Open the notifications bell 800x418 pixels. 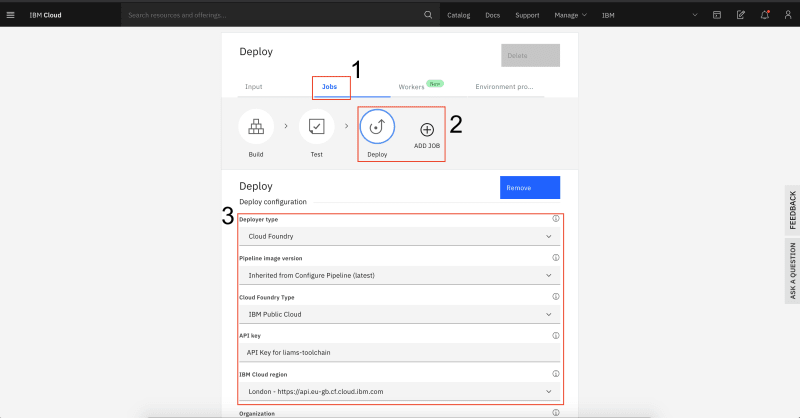[764, 15]
